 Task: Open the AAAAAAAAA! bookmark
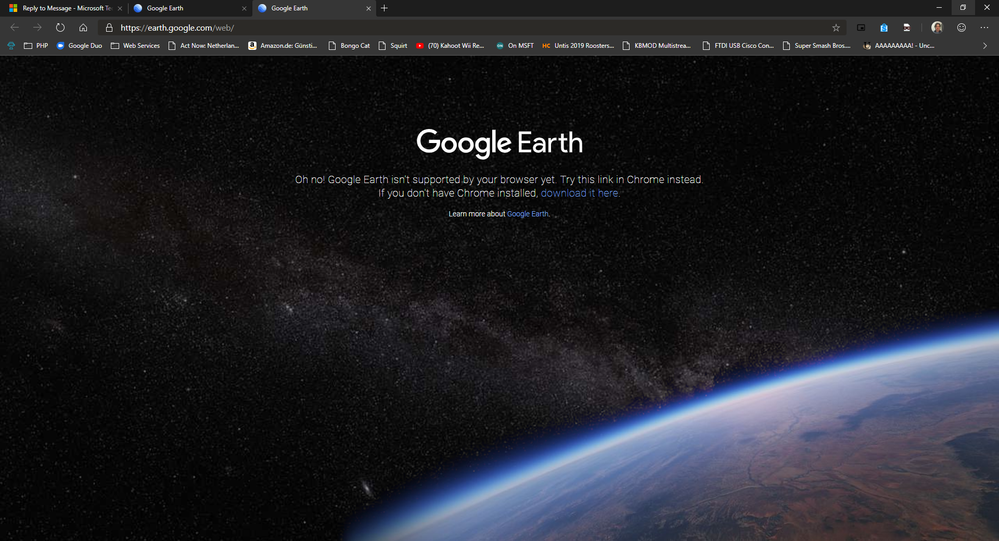[x=898, y=46]
